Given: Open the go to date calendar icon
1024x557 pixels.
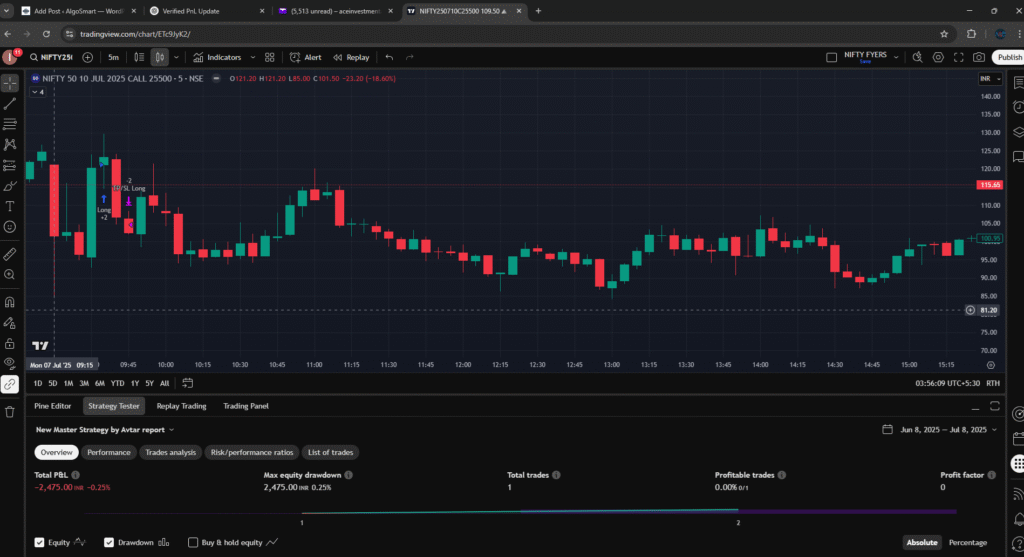Looking at the screenshot, I should pyautogui.click(x=187, y=383).
